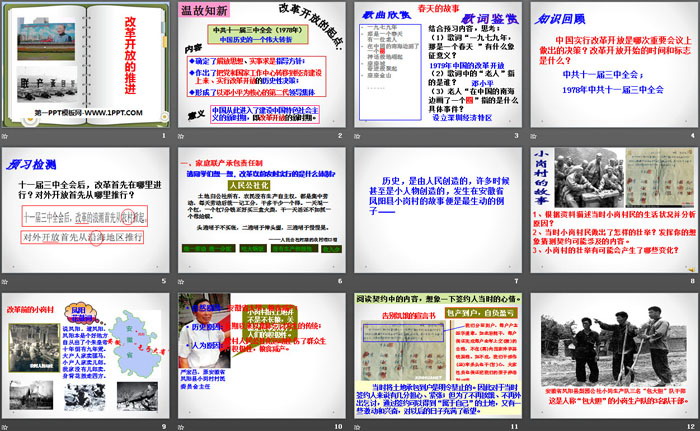Click slide number 4 label
Viewport: 700px width, 431px height.
pyautogui.click(x=692, y=135)
